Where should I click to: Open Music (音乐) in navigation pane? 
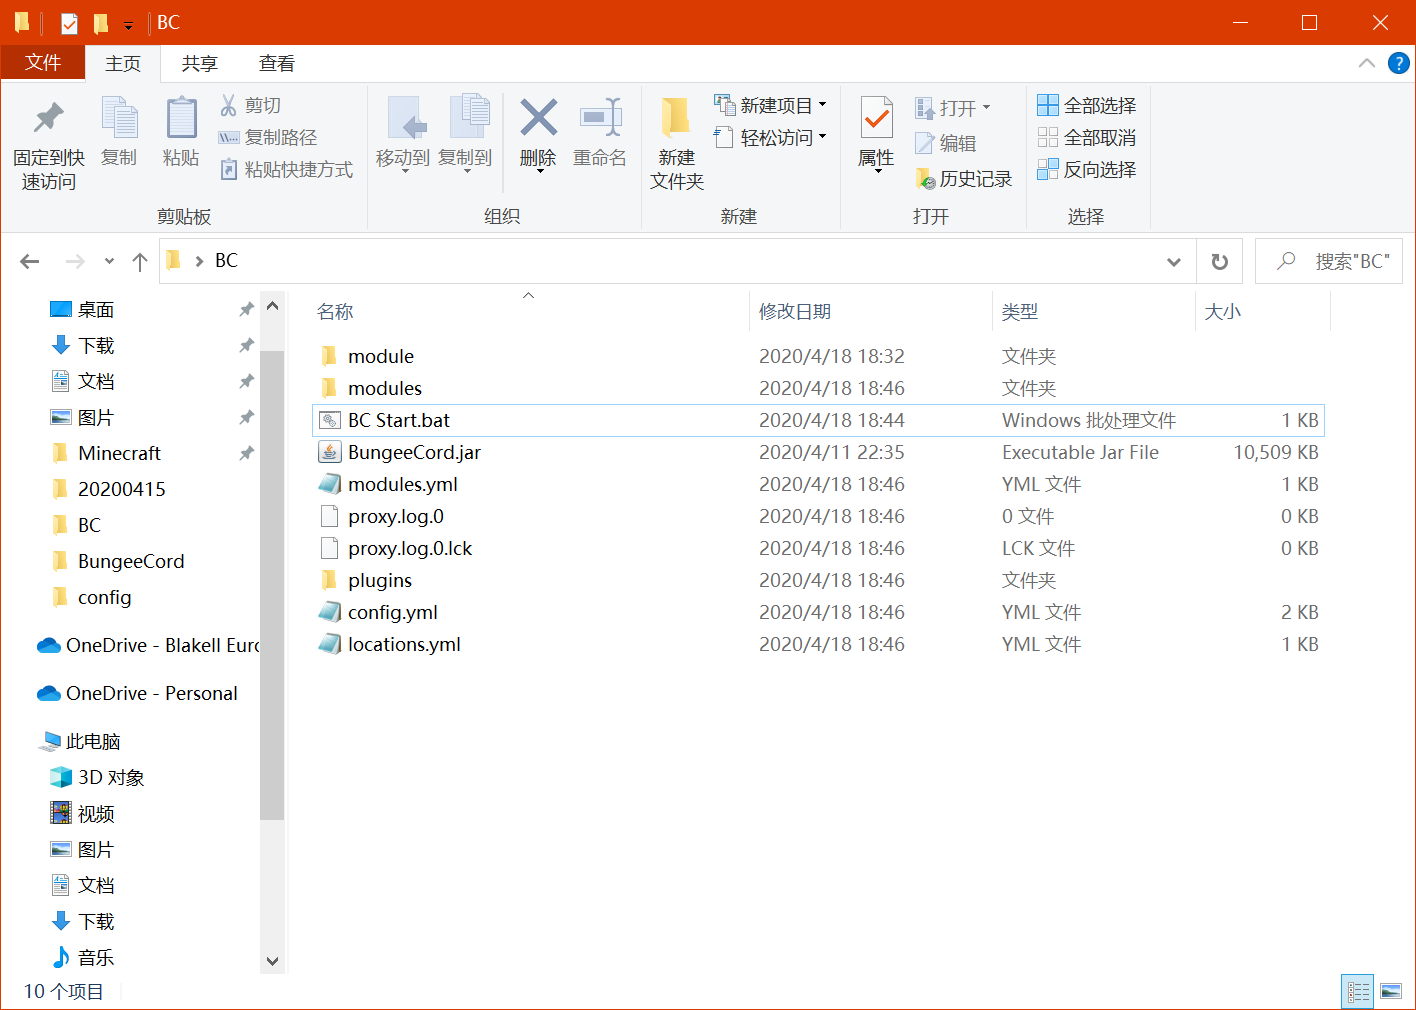click(x=82, y=957)
